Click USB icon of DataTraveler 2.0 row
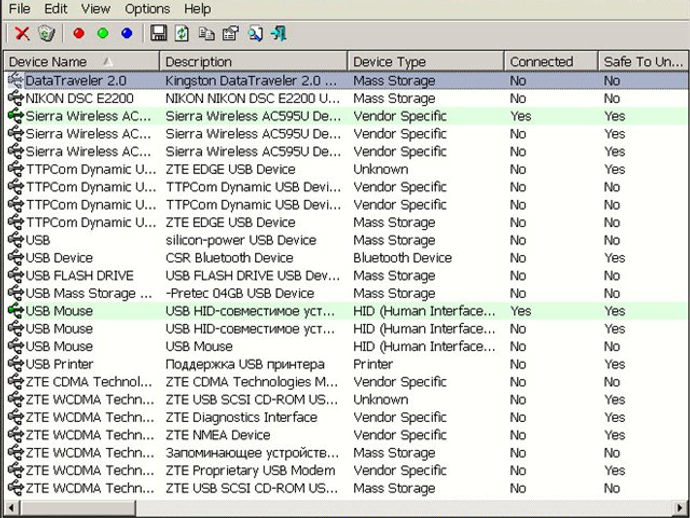Image resolution: width=690 pixels, height=518 pixels. tap(15, 81)
